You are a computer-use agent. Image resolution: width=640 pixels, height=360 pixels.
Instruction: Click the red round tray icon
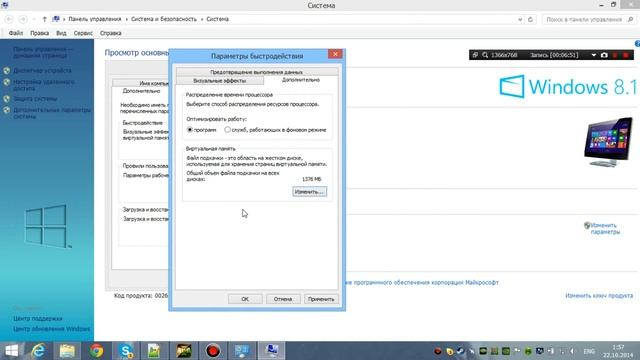(x=438, y=351)
